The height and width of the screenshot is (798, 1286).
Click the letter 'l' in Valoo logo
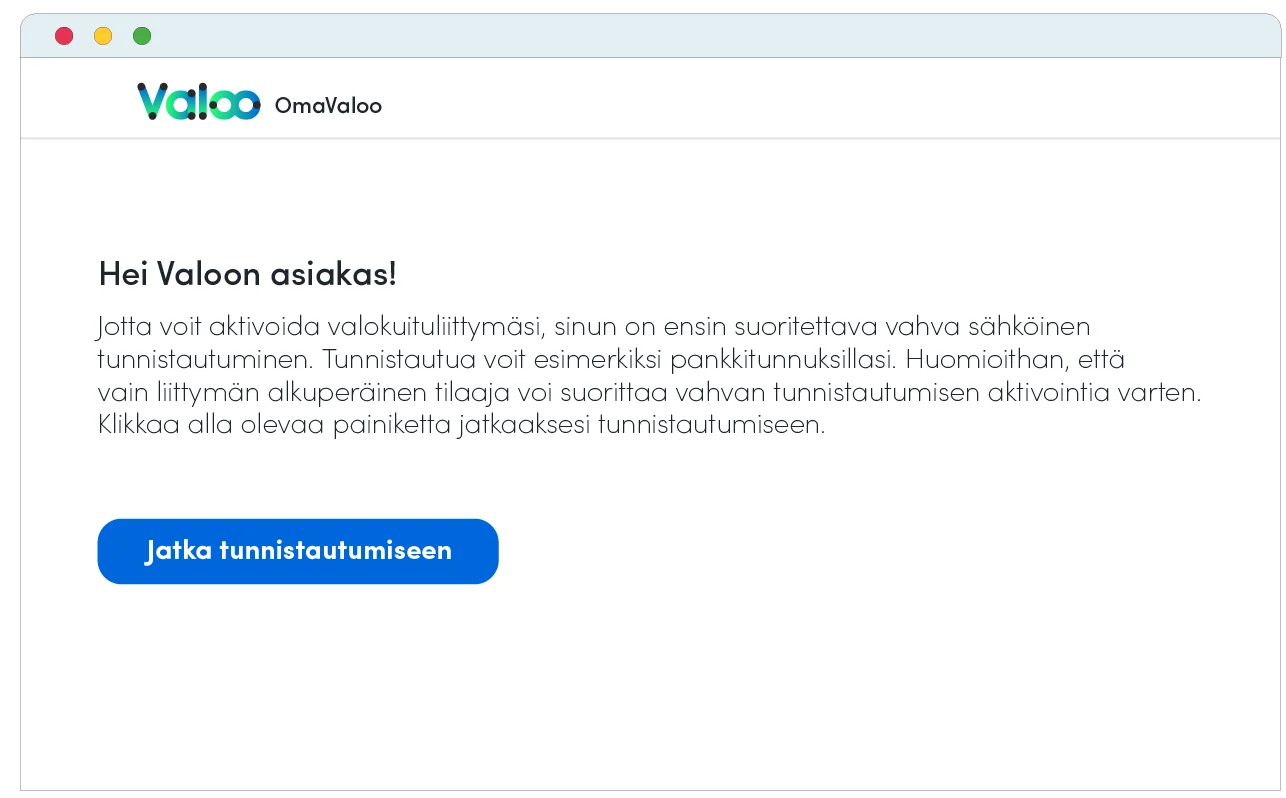pos(202,101)
